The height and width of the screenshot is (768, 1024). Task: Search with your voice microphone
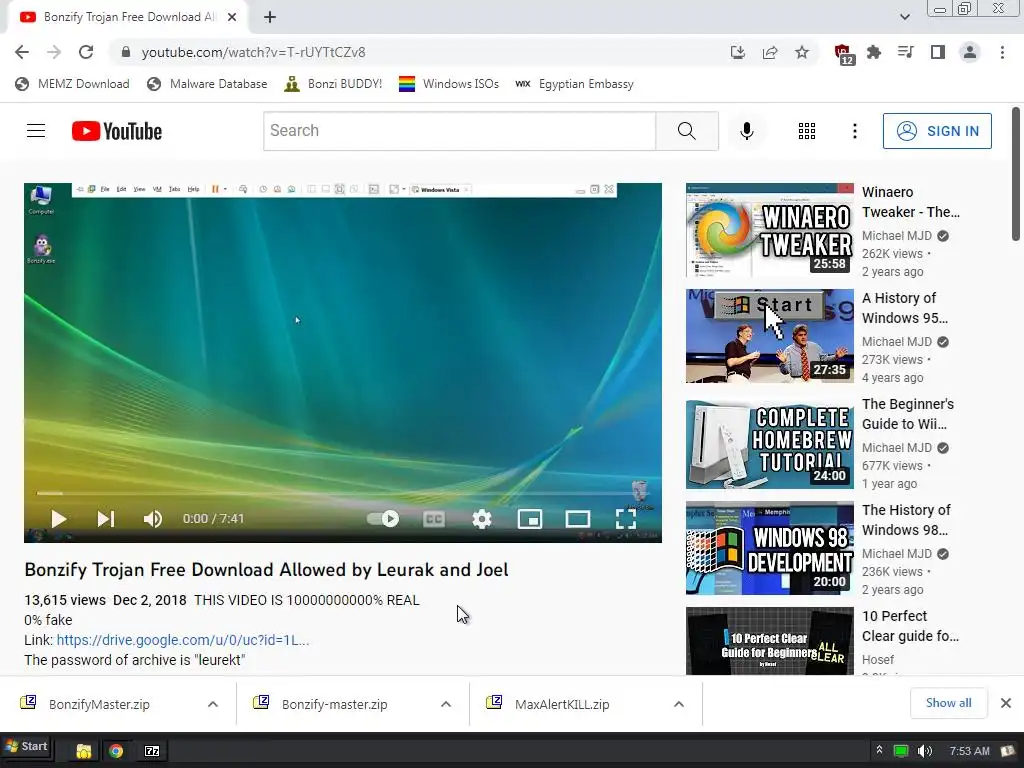tap(746, 131)
